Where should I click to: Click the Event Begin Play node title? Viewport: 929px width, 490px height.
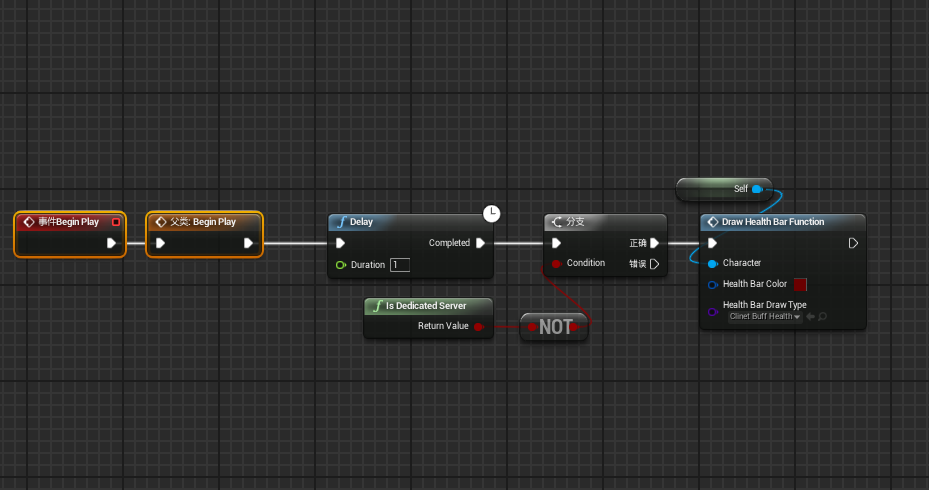pos(69,222)
